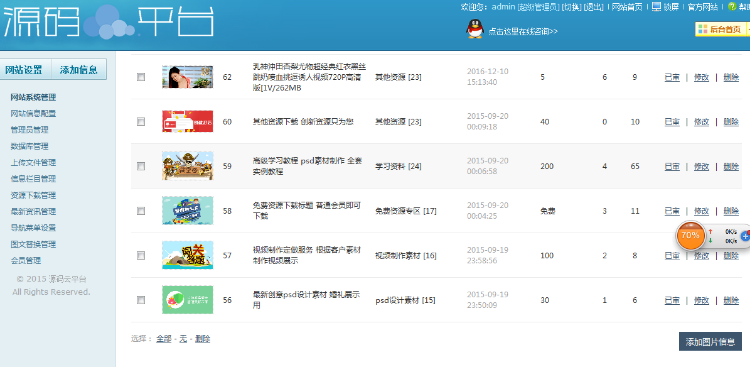Open 资源下载管理 in the sidebar
This screenshot has height=367, width=750.
33,195
